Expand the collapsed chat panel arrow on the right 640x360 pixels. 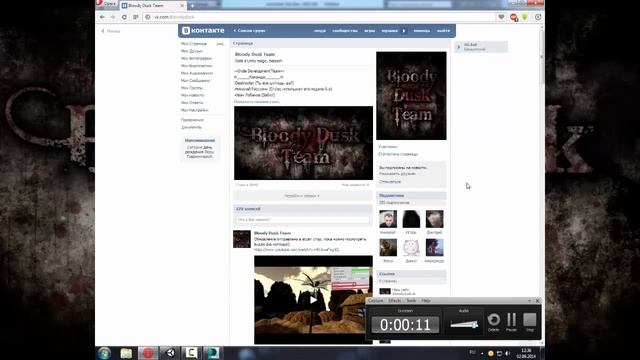pyautogui.click(x=458, y=47)
